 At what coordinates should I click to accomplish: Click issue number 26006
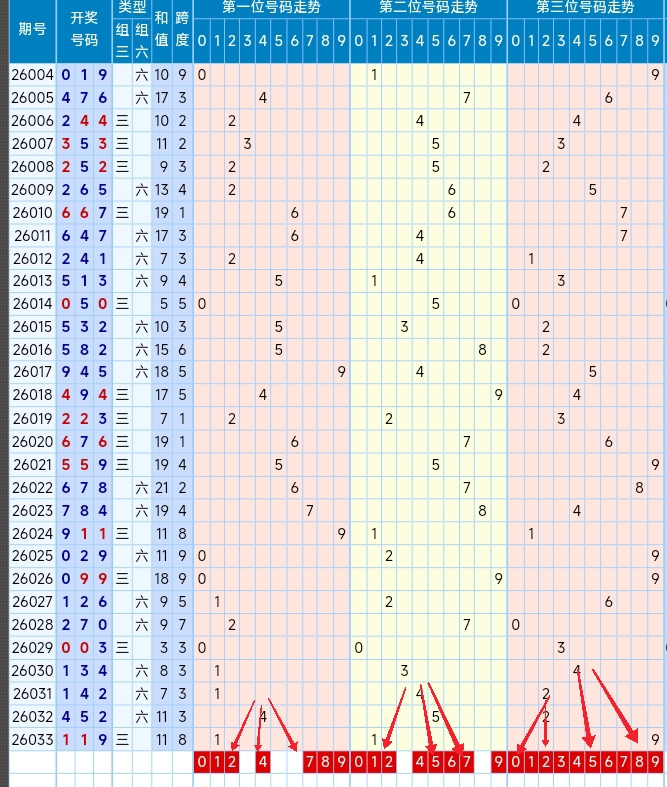(x=33, y=120)
